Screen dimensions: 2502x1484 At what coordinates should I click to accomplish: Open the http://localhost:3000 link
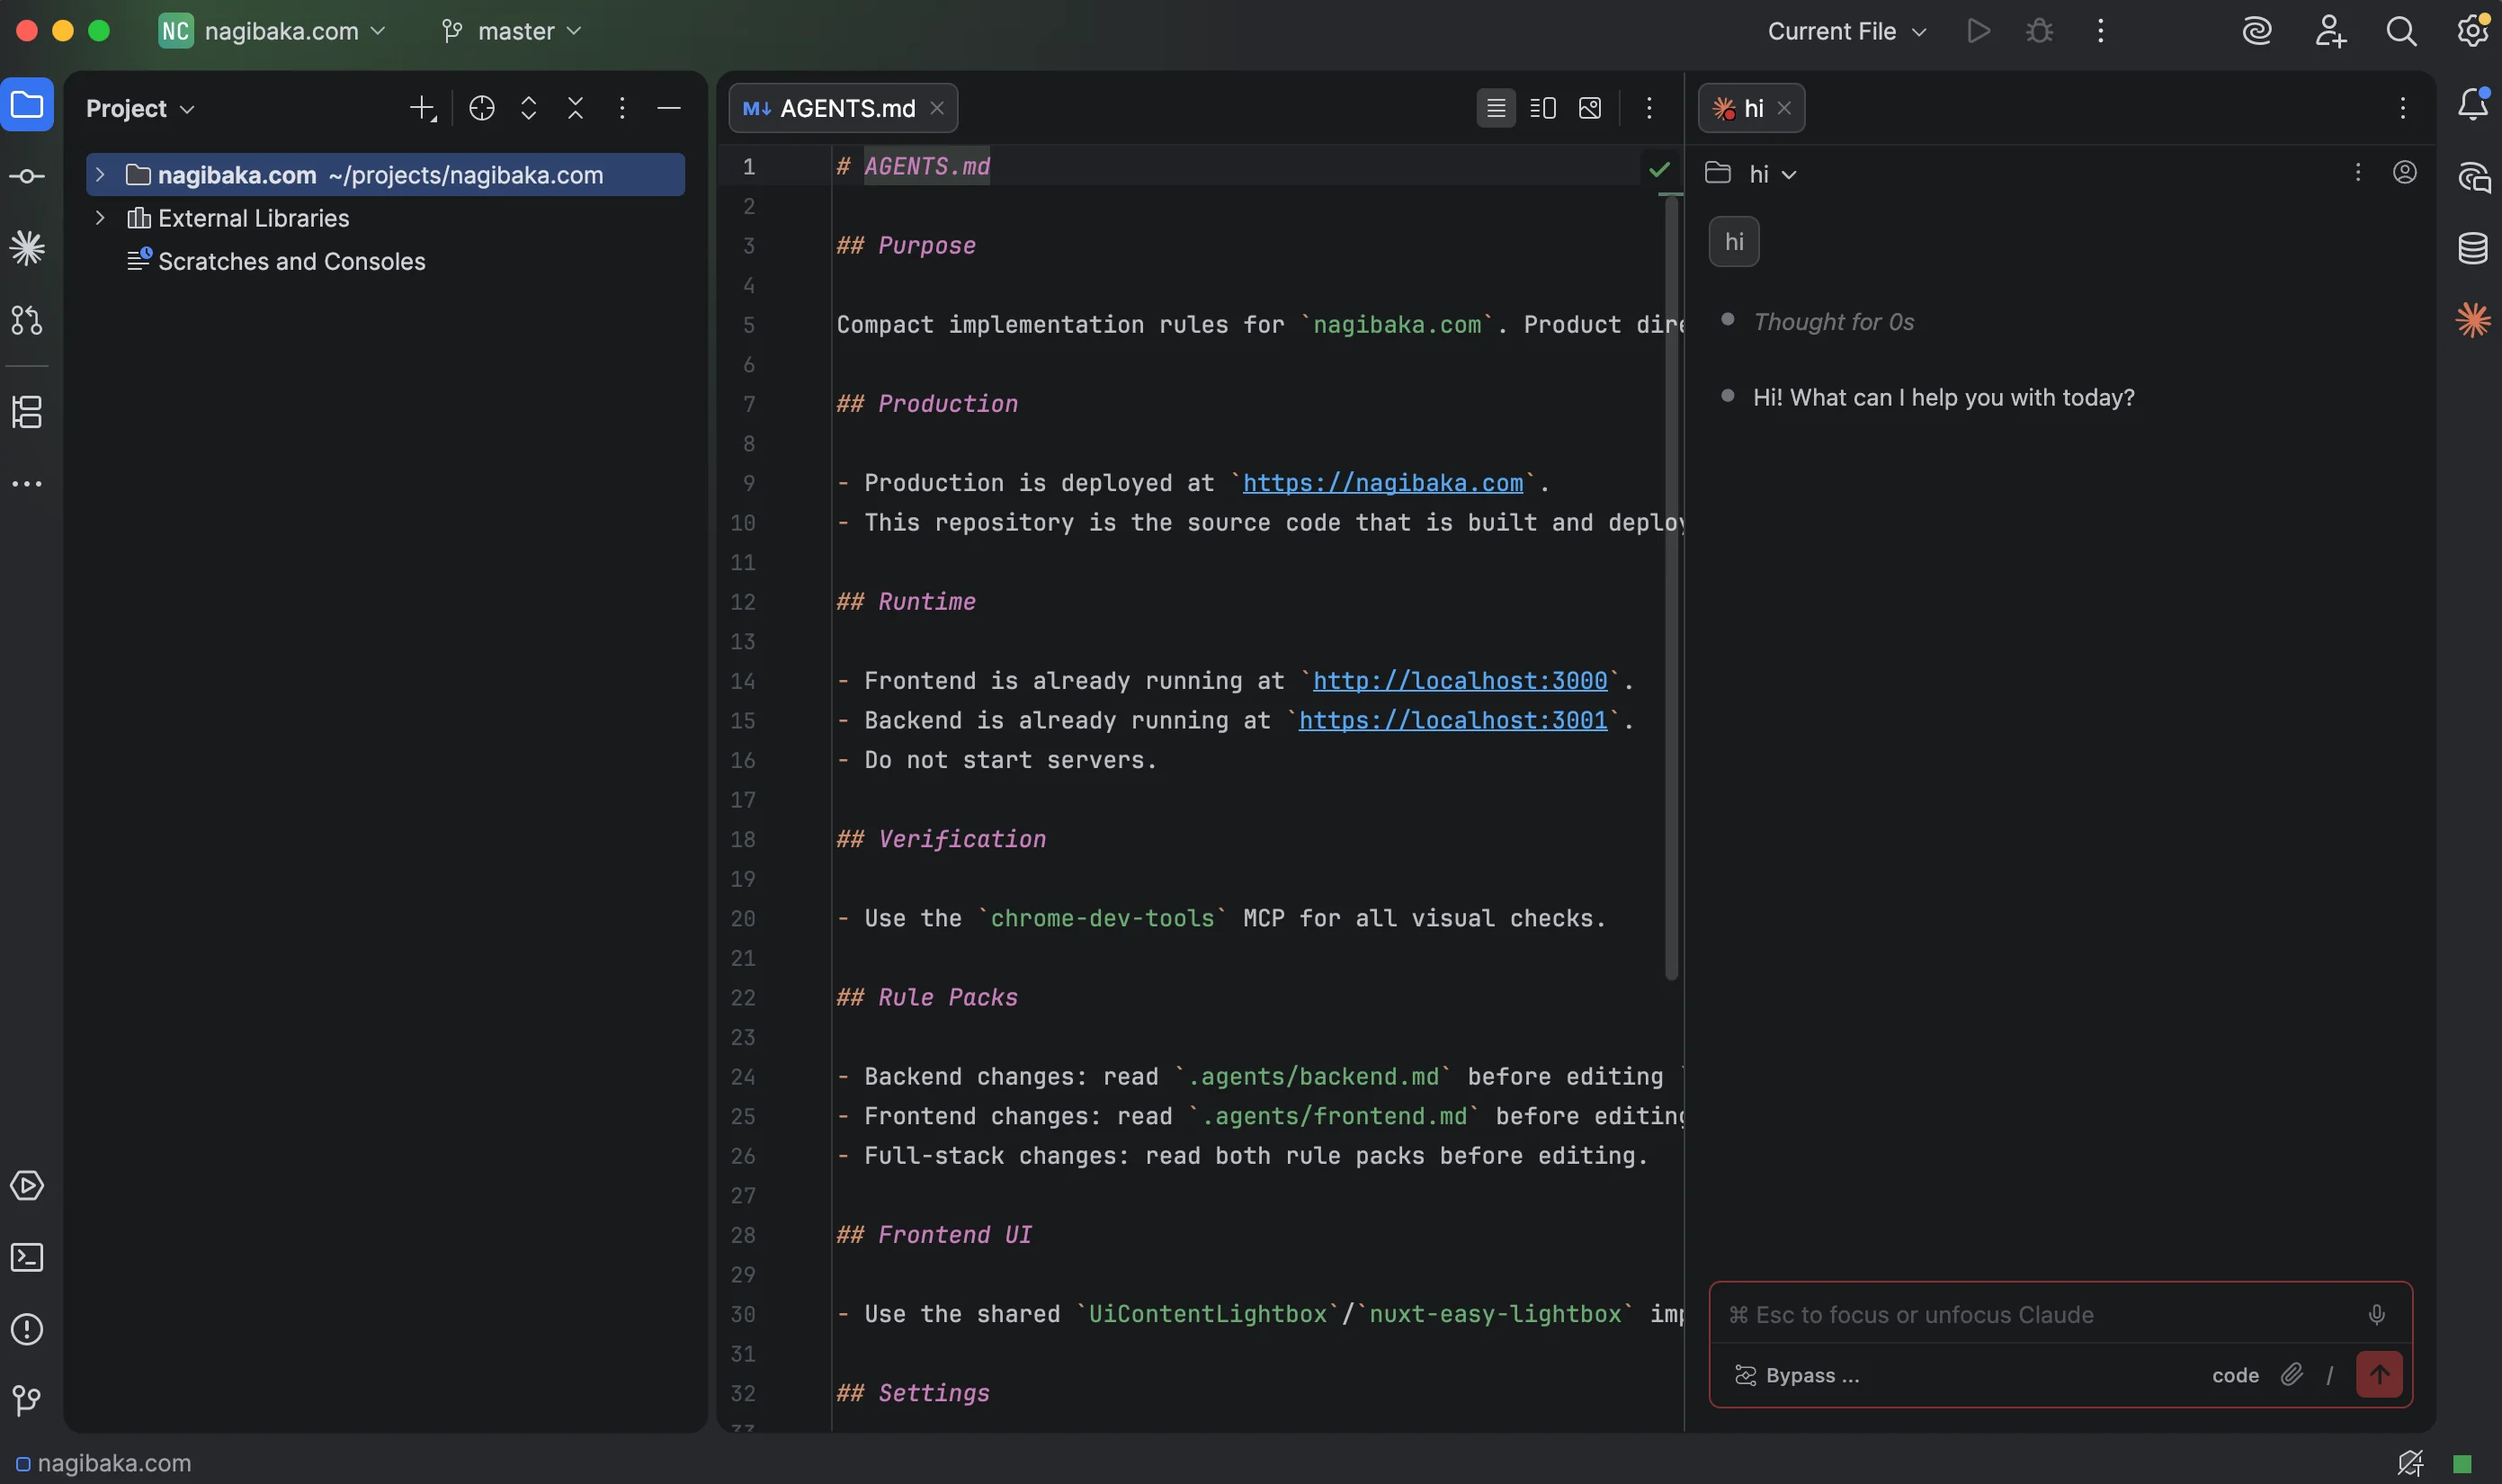pyautogui.click(x=1460, y=681)
